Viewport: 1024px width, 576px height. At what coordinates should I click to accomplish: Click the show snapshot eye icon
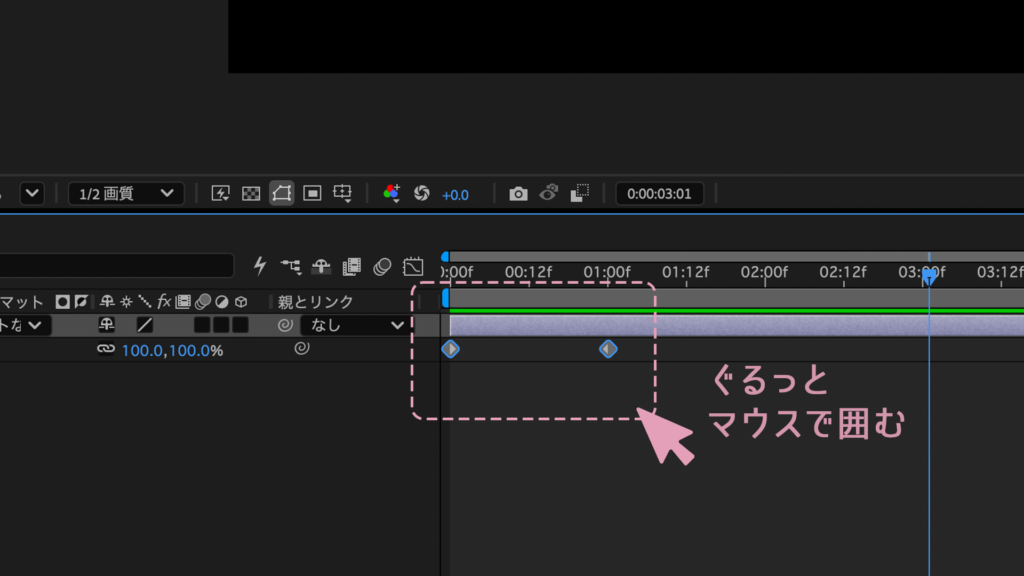549,193
